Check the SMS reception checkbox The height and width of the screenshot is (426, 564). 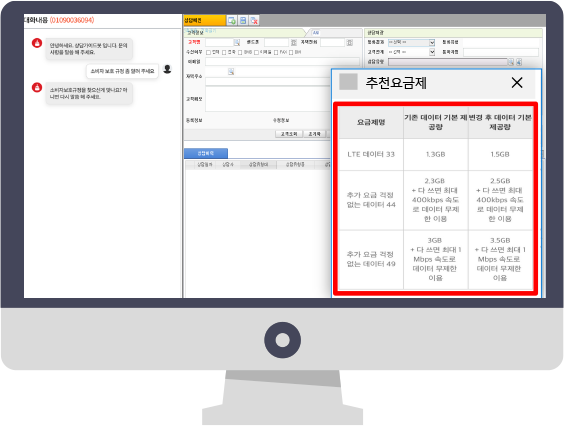[x=240, y=53]
